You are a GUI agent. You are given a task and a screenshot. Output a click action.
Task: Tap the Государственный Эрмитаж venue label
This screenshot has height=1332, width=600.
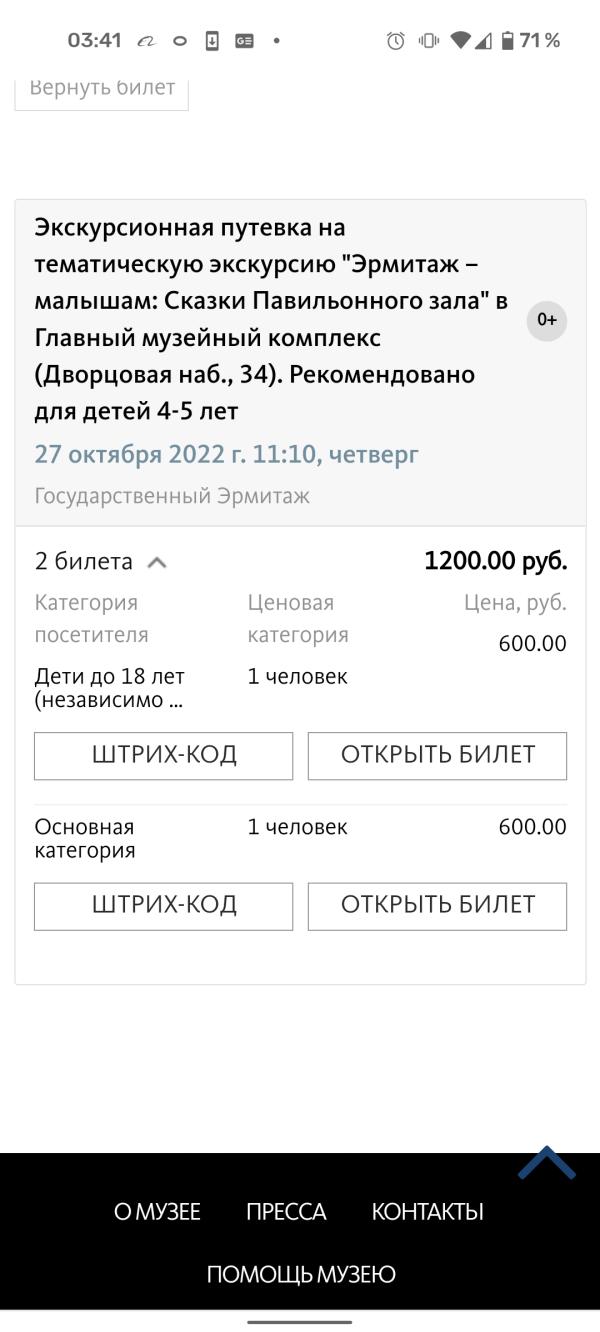172,496
